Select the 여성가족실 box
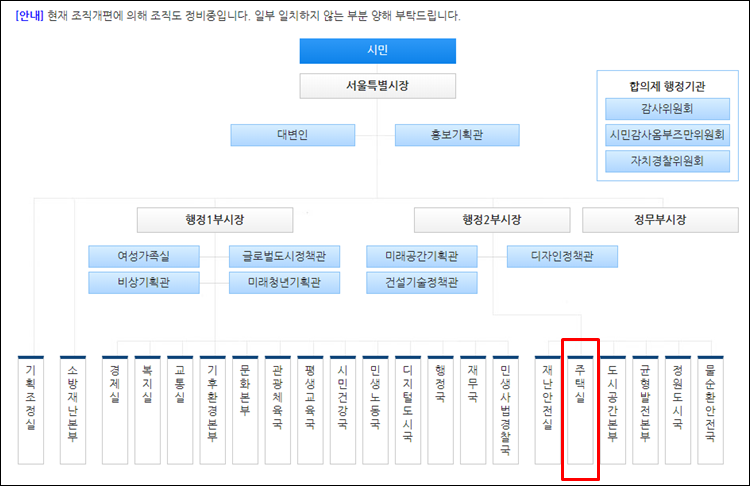 pos(144,256)
